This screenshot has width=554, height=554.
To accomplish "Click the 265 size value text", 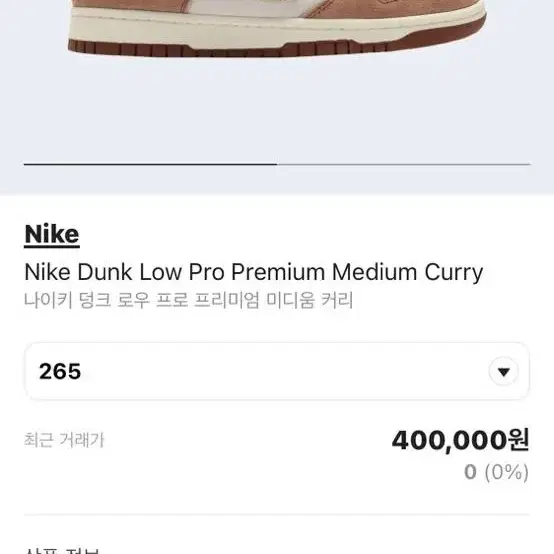I will pos(60,371).
